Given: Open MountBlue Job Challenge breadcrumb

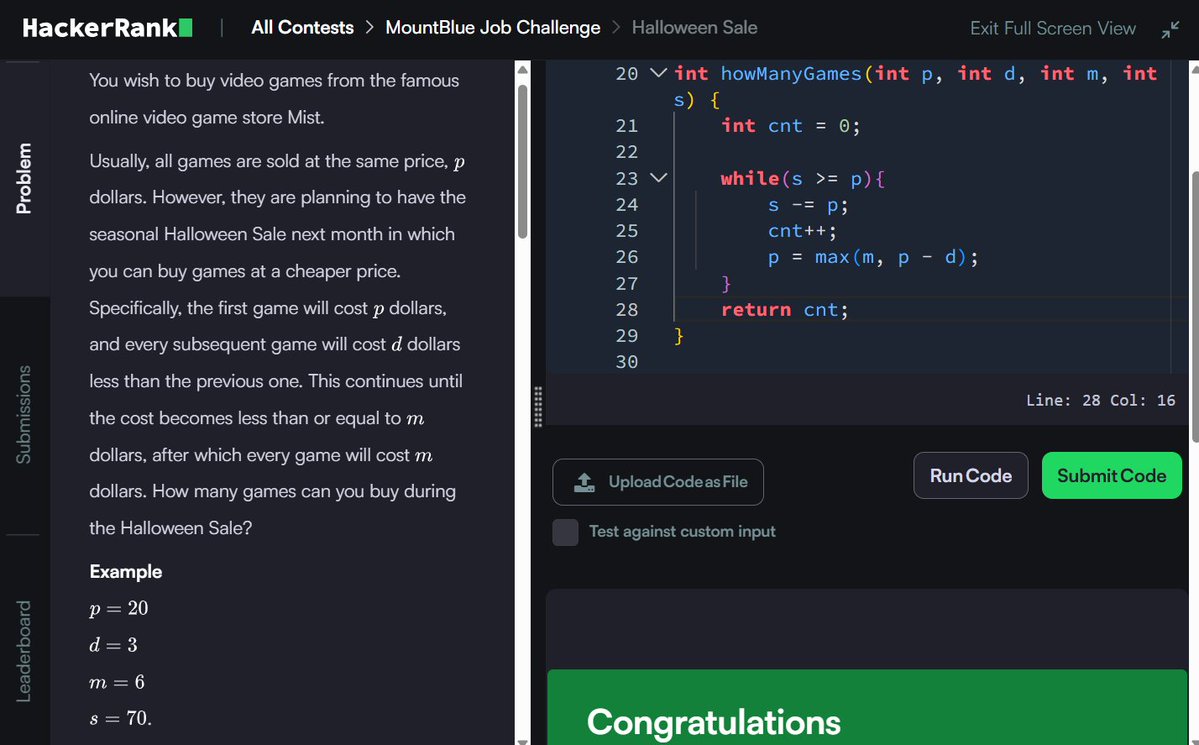Looking at the screenshot, I should point(492,28).
